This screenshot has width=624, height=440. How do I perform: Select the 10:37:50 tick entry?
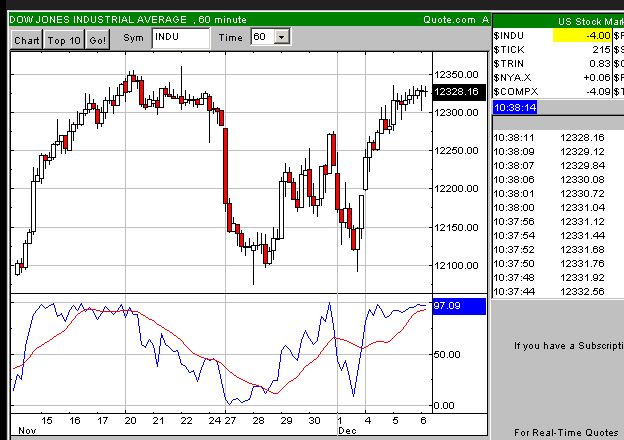[x=558, y=263]
